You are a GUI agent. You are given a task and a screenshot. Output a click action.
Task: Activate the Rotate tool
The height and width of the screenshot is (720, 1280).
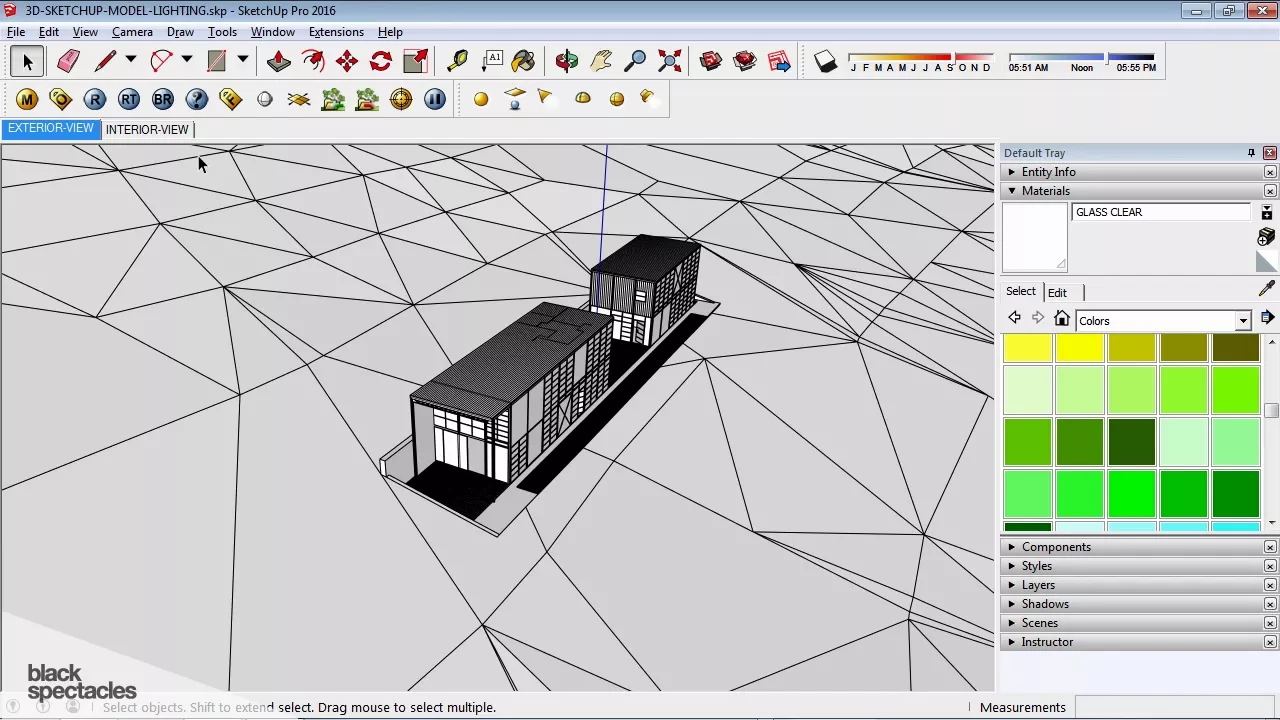click(x=381, y=62)
